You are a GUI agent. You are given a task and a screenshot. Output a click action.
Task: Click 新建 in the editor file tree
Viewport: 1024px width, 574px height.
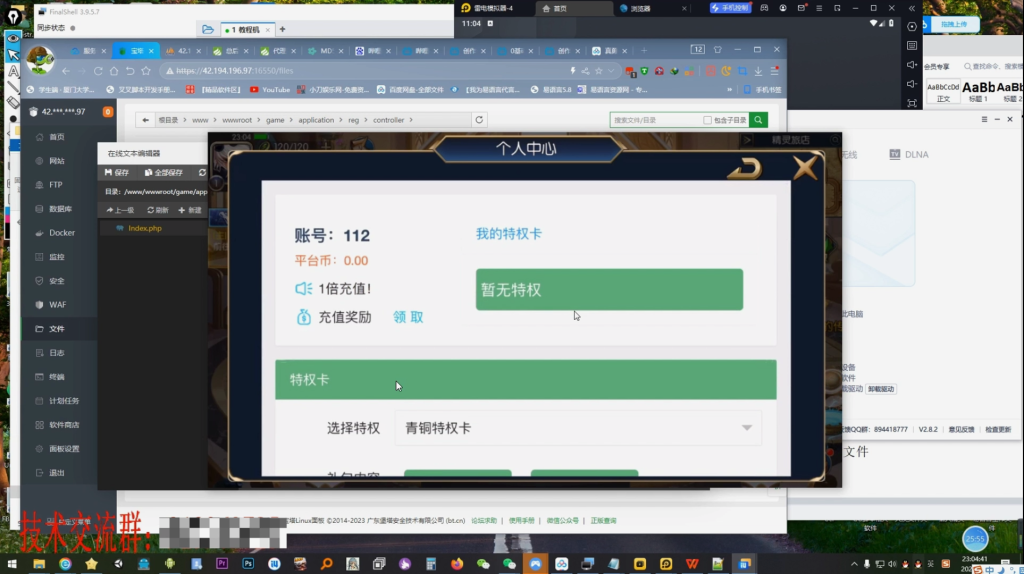[x=190, y=210]
